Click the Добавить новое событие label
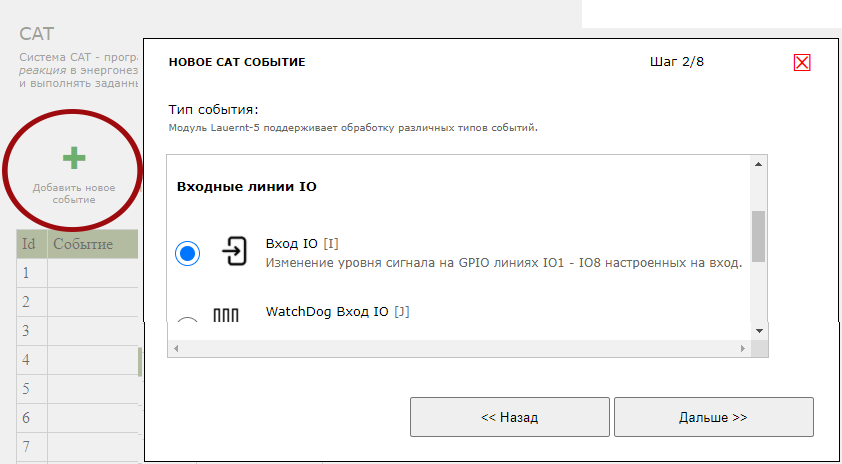The height and width of the screenshot is (464, 842). click(x=74, y=193)
